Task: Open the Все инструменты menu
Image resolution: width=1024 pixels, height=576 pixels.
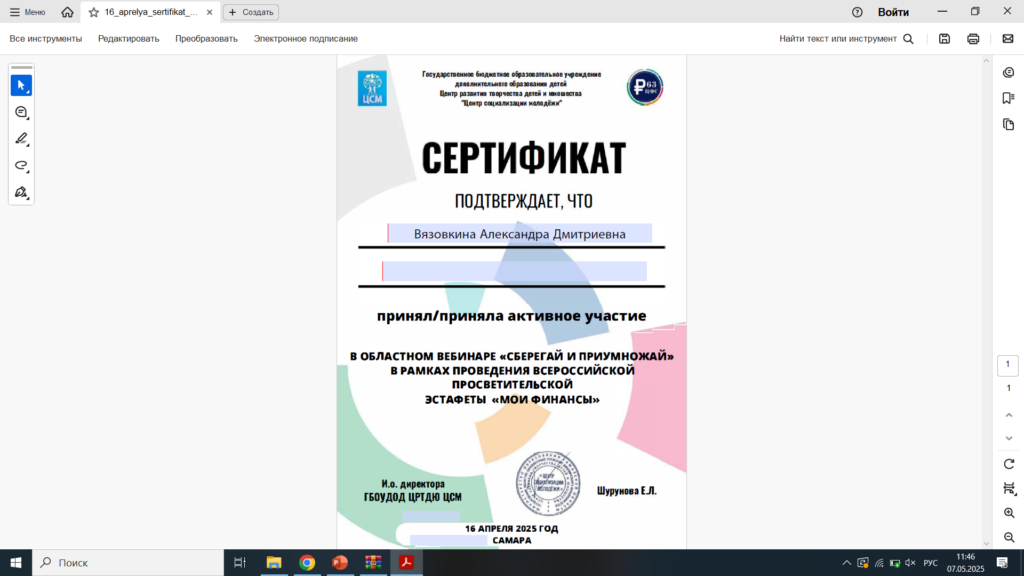Action: tap(46, 39)
